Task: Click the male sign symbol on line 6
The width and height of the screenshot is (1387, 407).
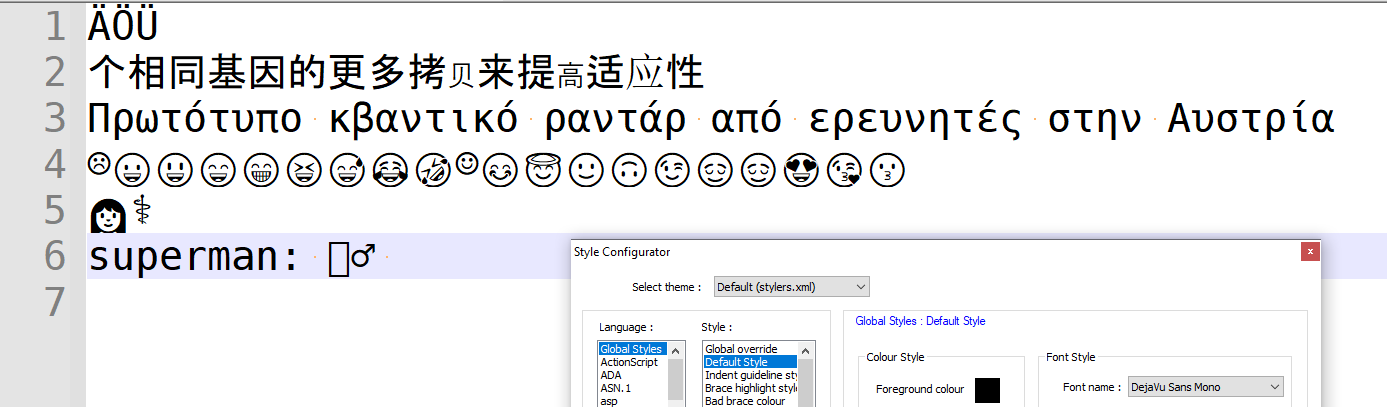Action: point(364,257)
